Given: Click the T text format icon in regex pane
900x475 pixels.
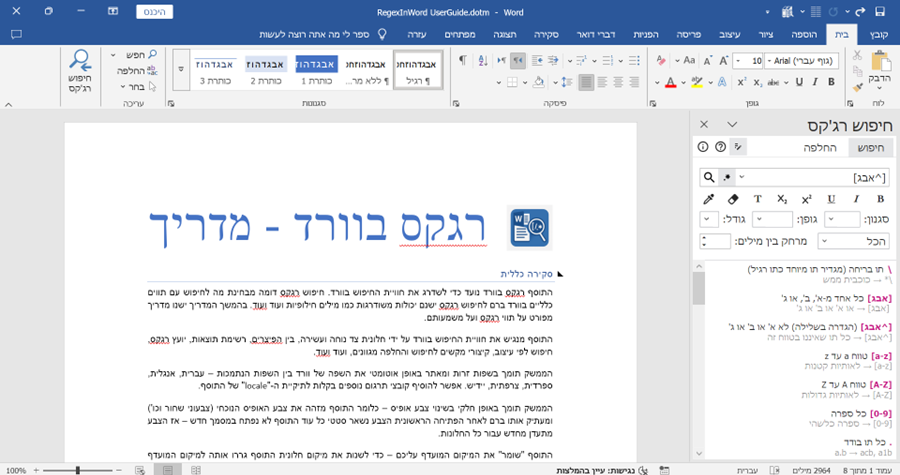Looking at the screenshot, I should click(757, 199).
